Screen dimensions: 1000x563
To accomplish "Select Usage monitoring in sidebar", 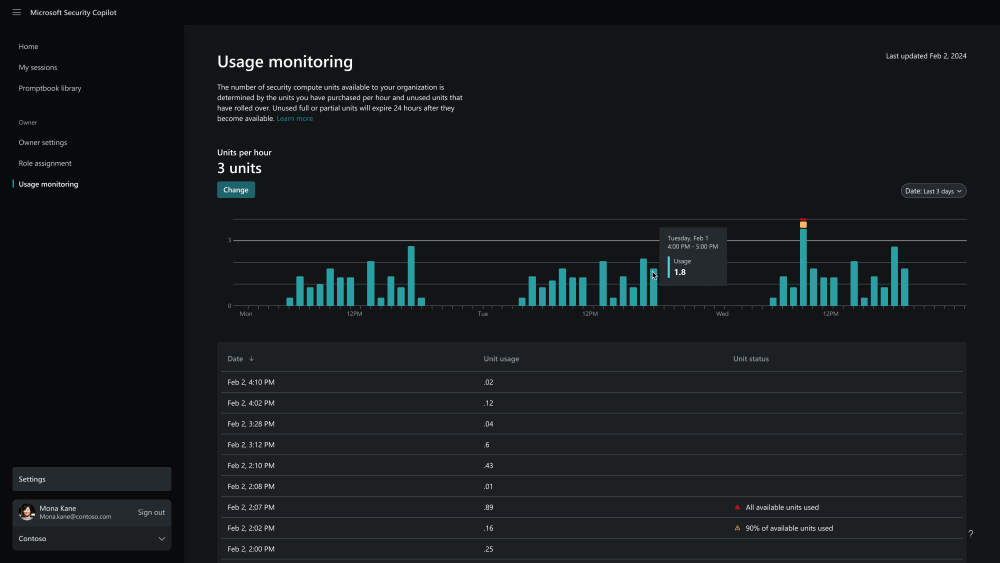I will tap(48, 184).
